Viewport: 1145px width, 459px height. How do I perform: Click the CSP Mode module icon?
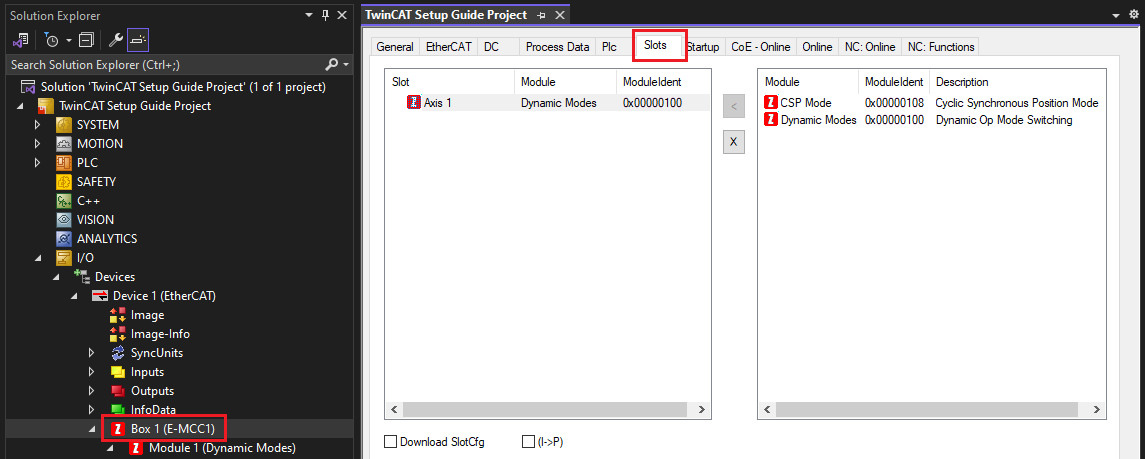[x=770, y=103]
